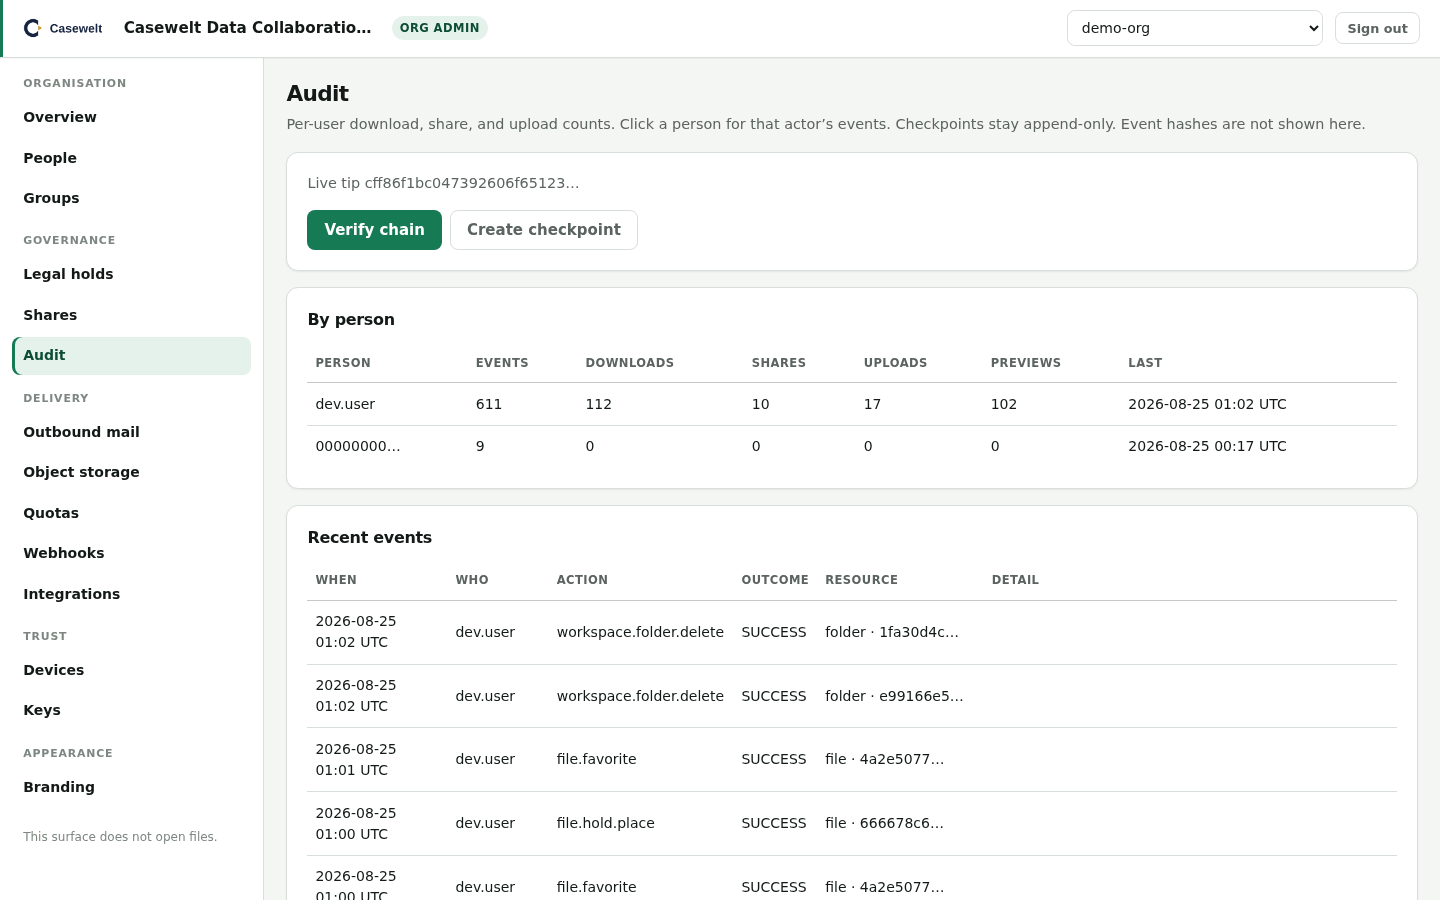
Task: Open Branding under Appearance
Action: coord(131,787)
